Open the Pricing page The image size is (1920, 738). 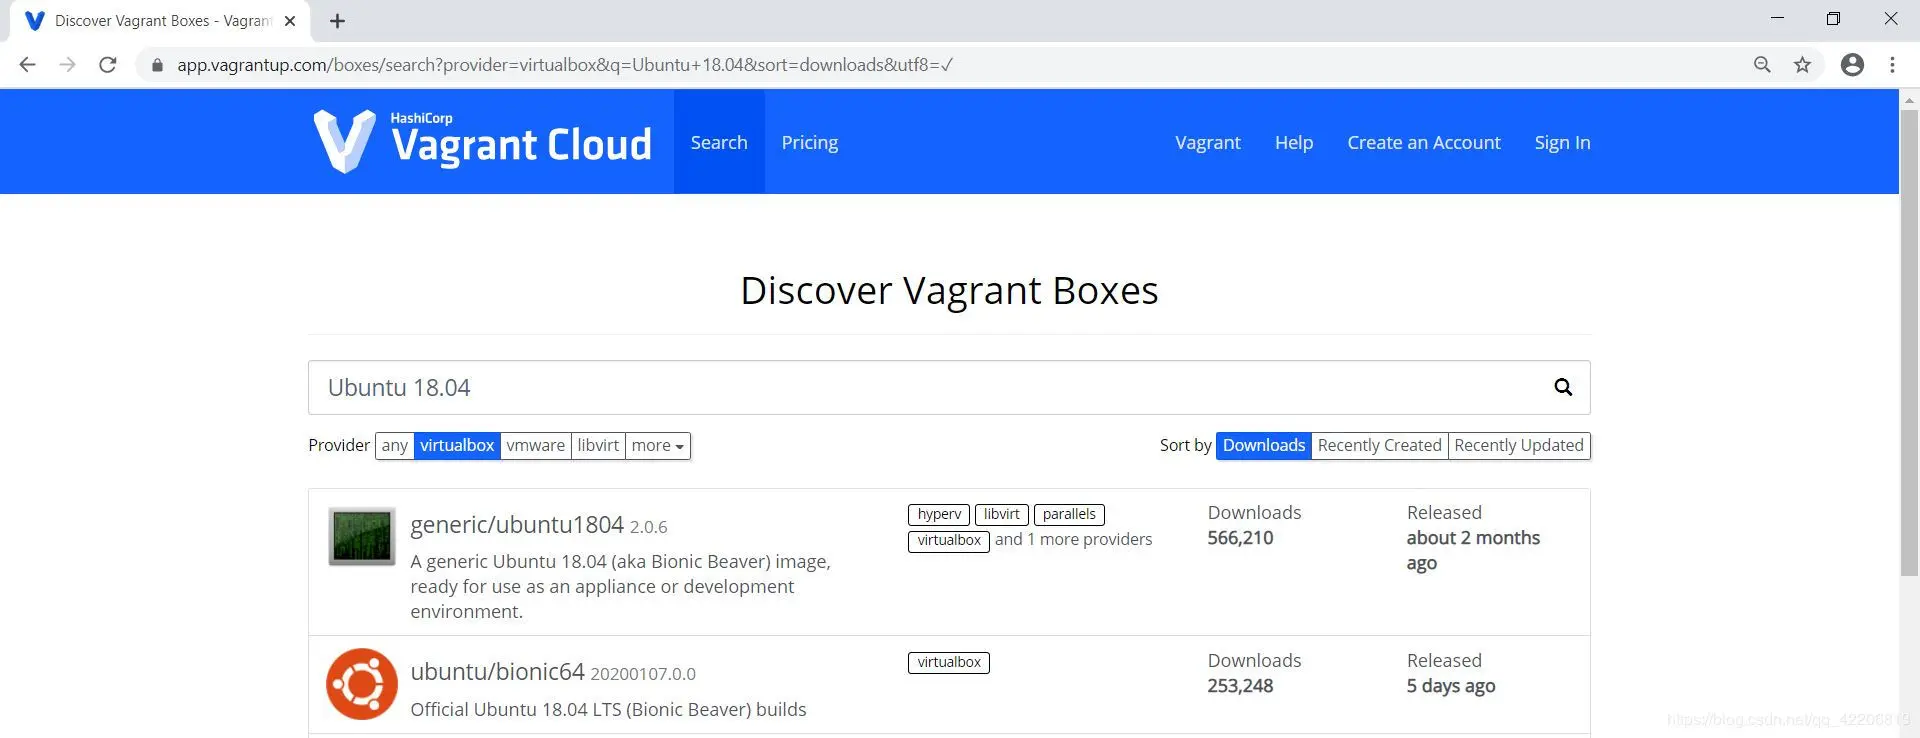810,142
